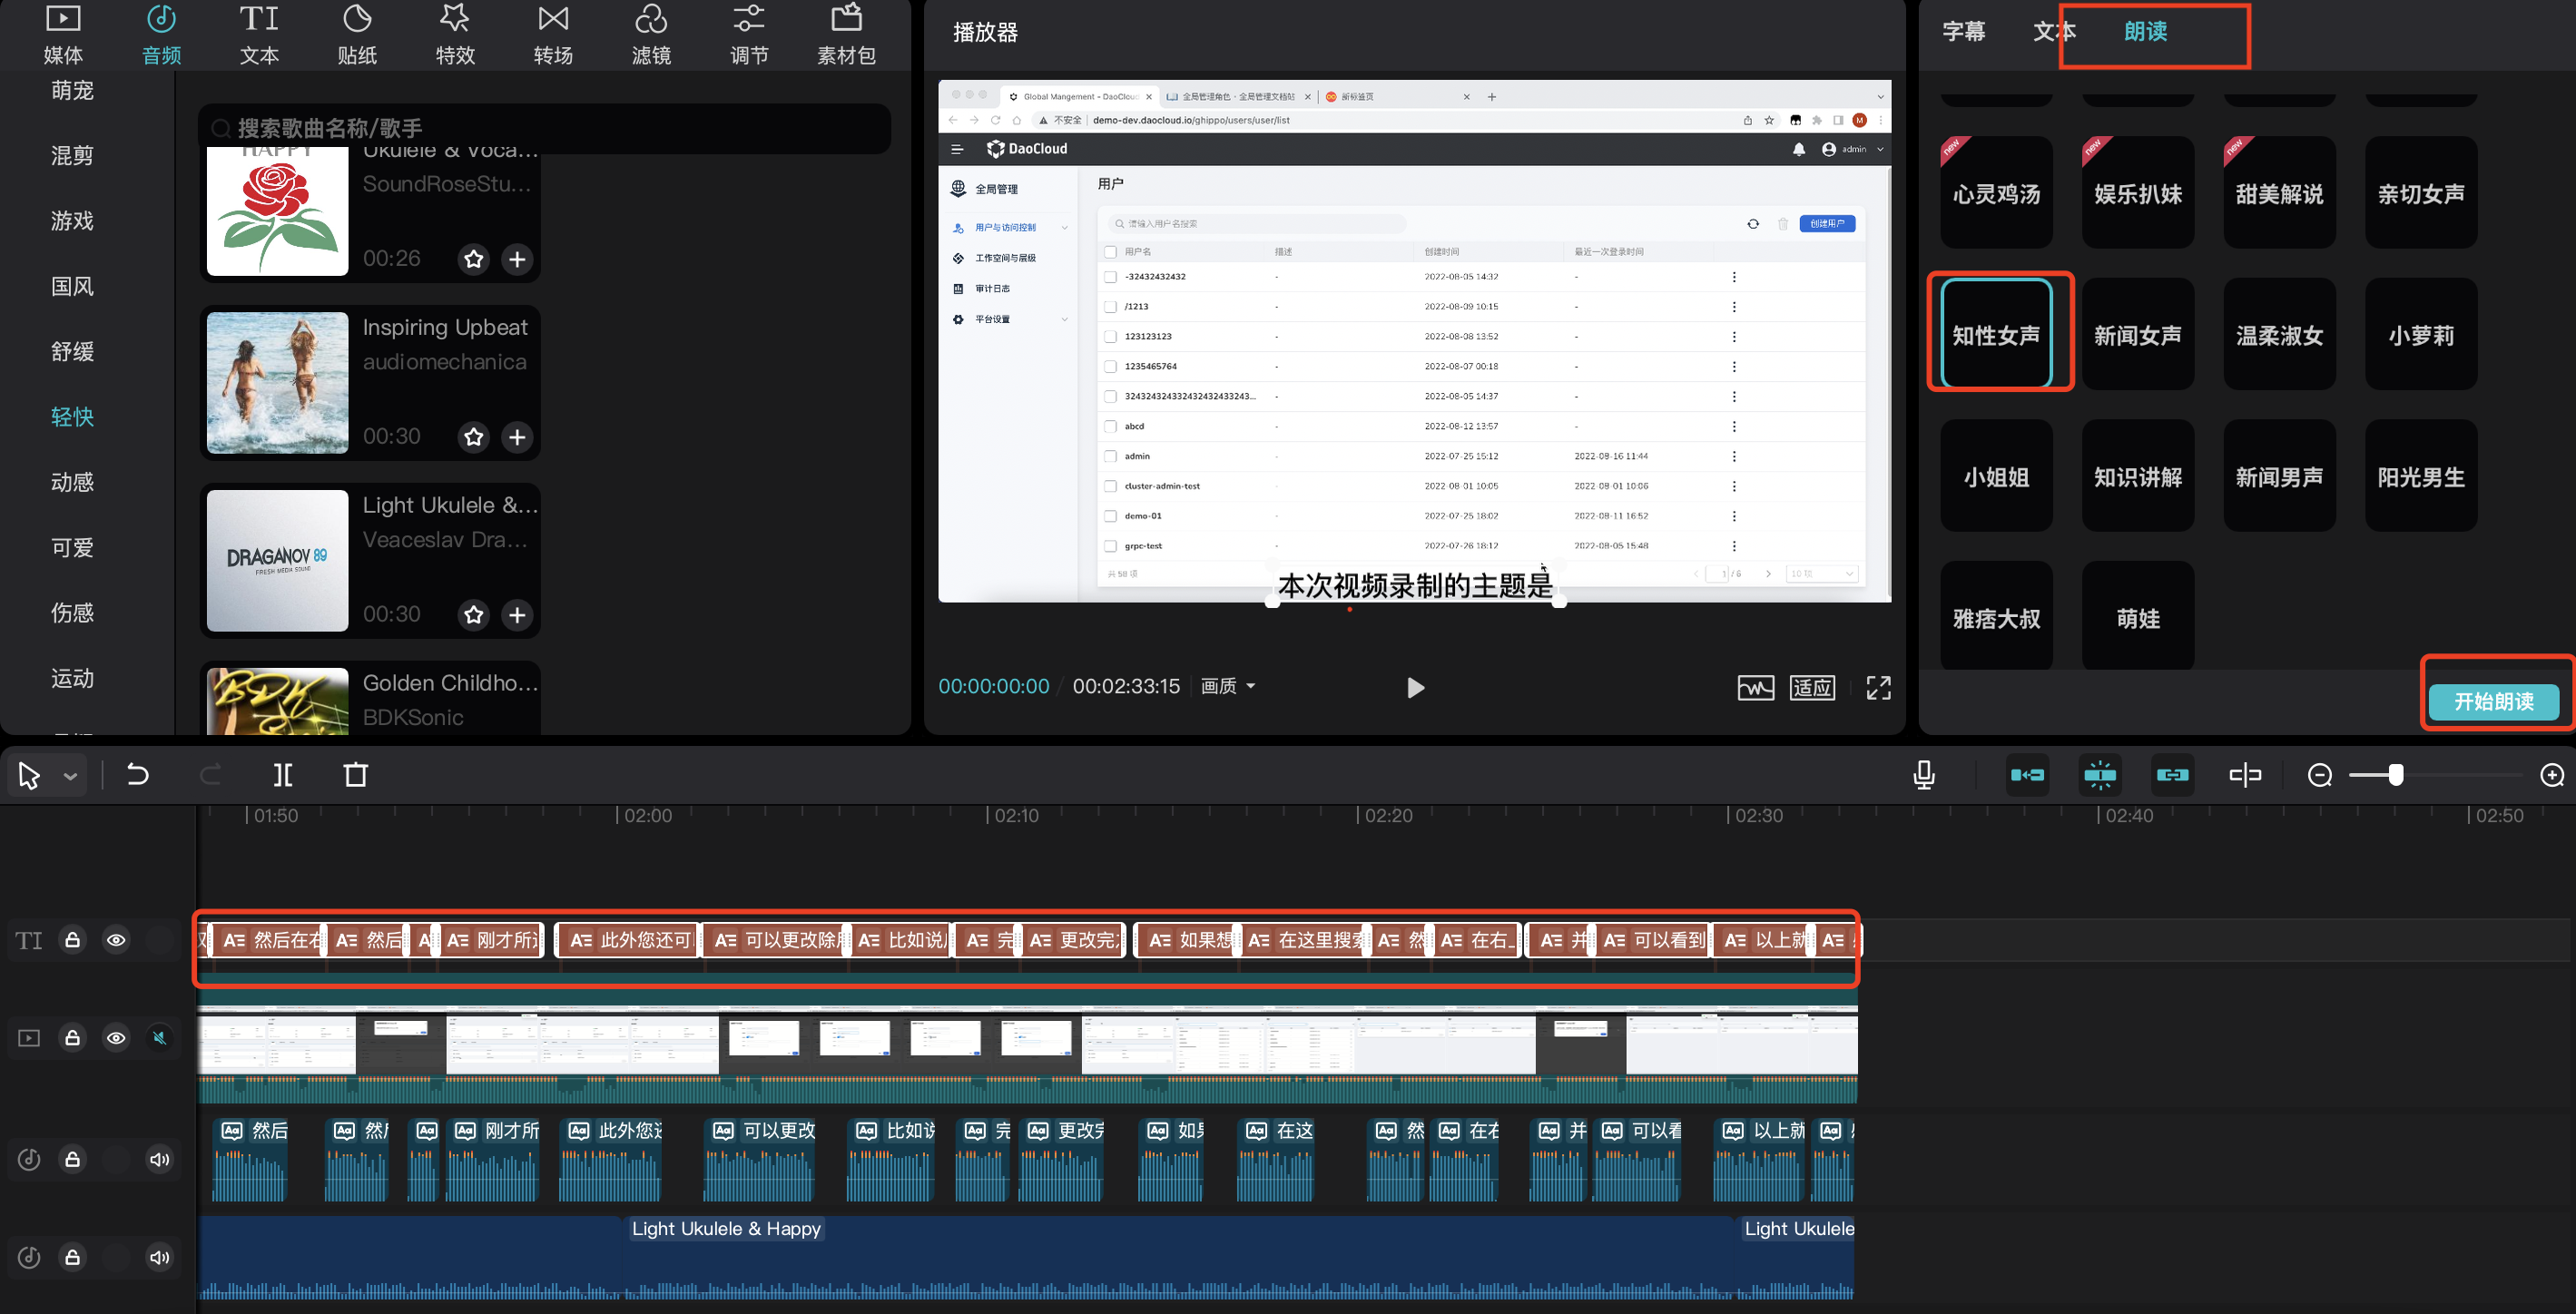
Task: Open the 调节 adjustment panel
Action: pos(749,34)
